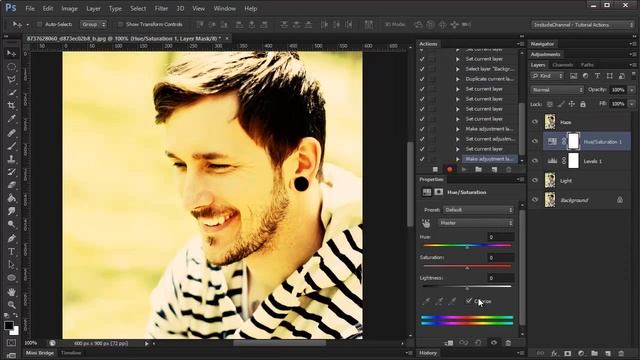Image resolution: width=640 pixels, height=360 pixels.
Task: Open the File menu
Action: (x=30, y=8)
